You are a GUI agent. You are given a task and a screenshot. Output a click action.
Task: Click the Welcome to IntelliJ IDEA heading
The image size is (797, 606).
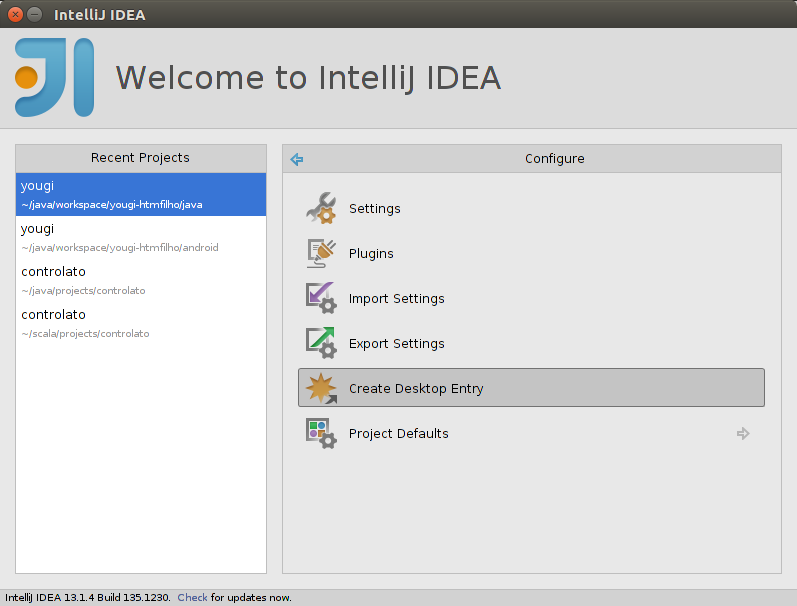click(309, 78)
